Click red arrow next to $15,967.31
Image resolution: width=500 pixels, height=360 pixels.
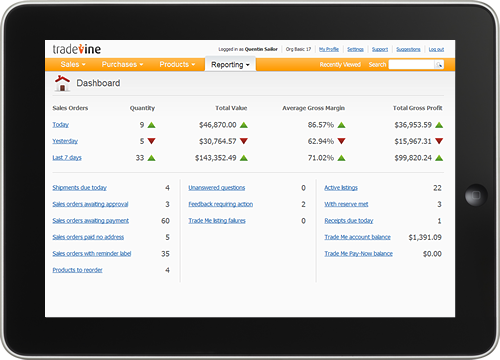point(439,141)
